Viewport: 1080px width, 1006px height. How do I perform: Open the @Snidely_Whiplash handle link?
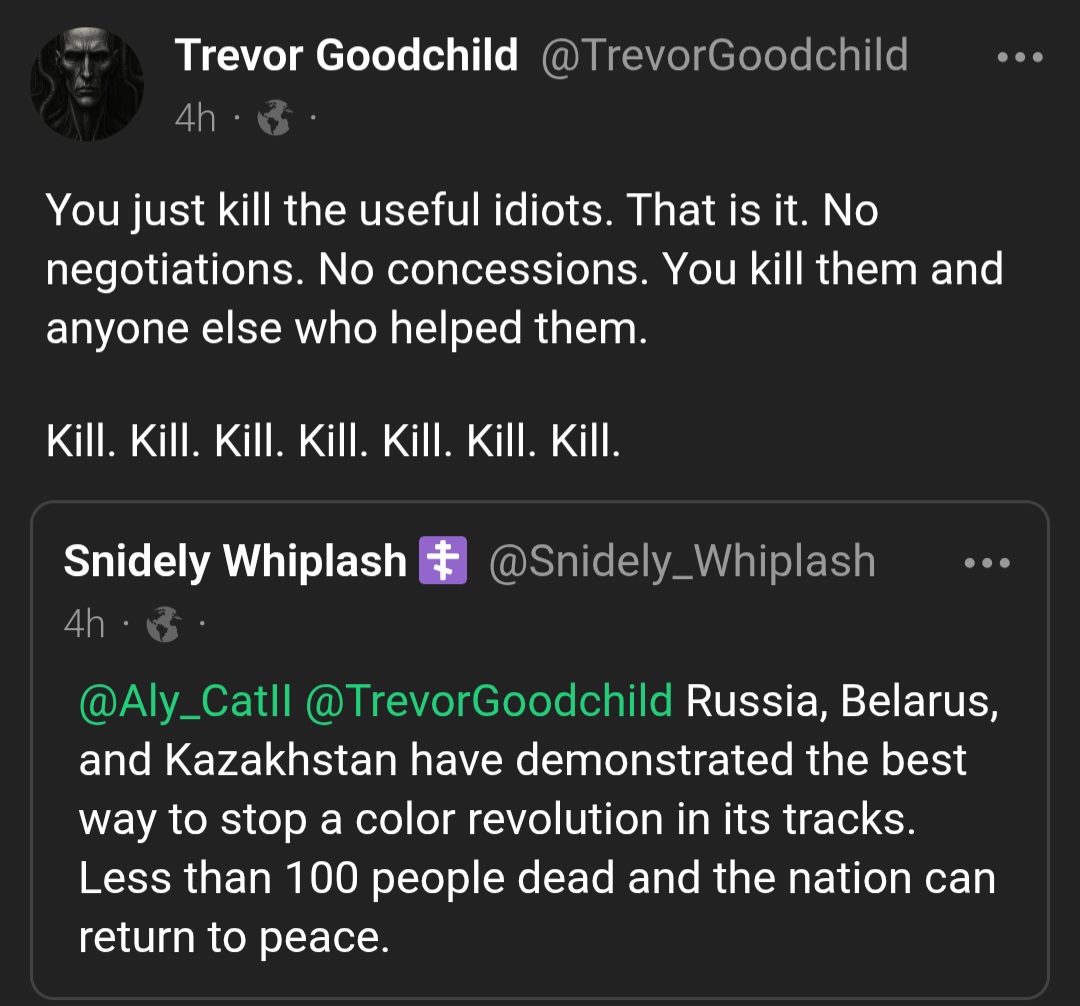[x=682, y=562]
